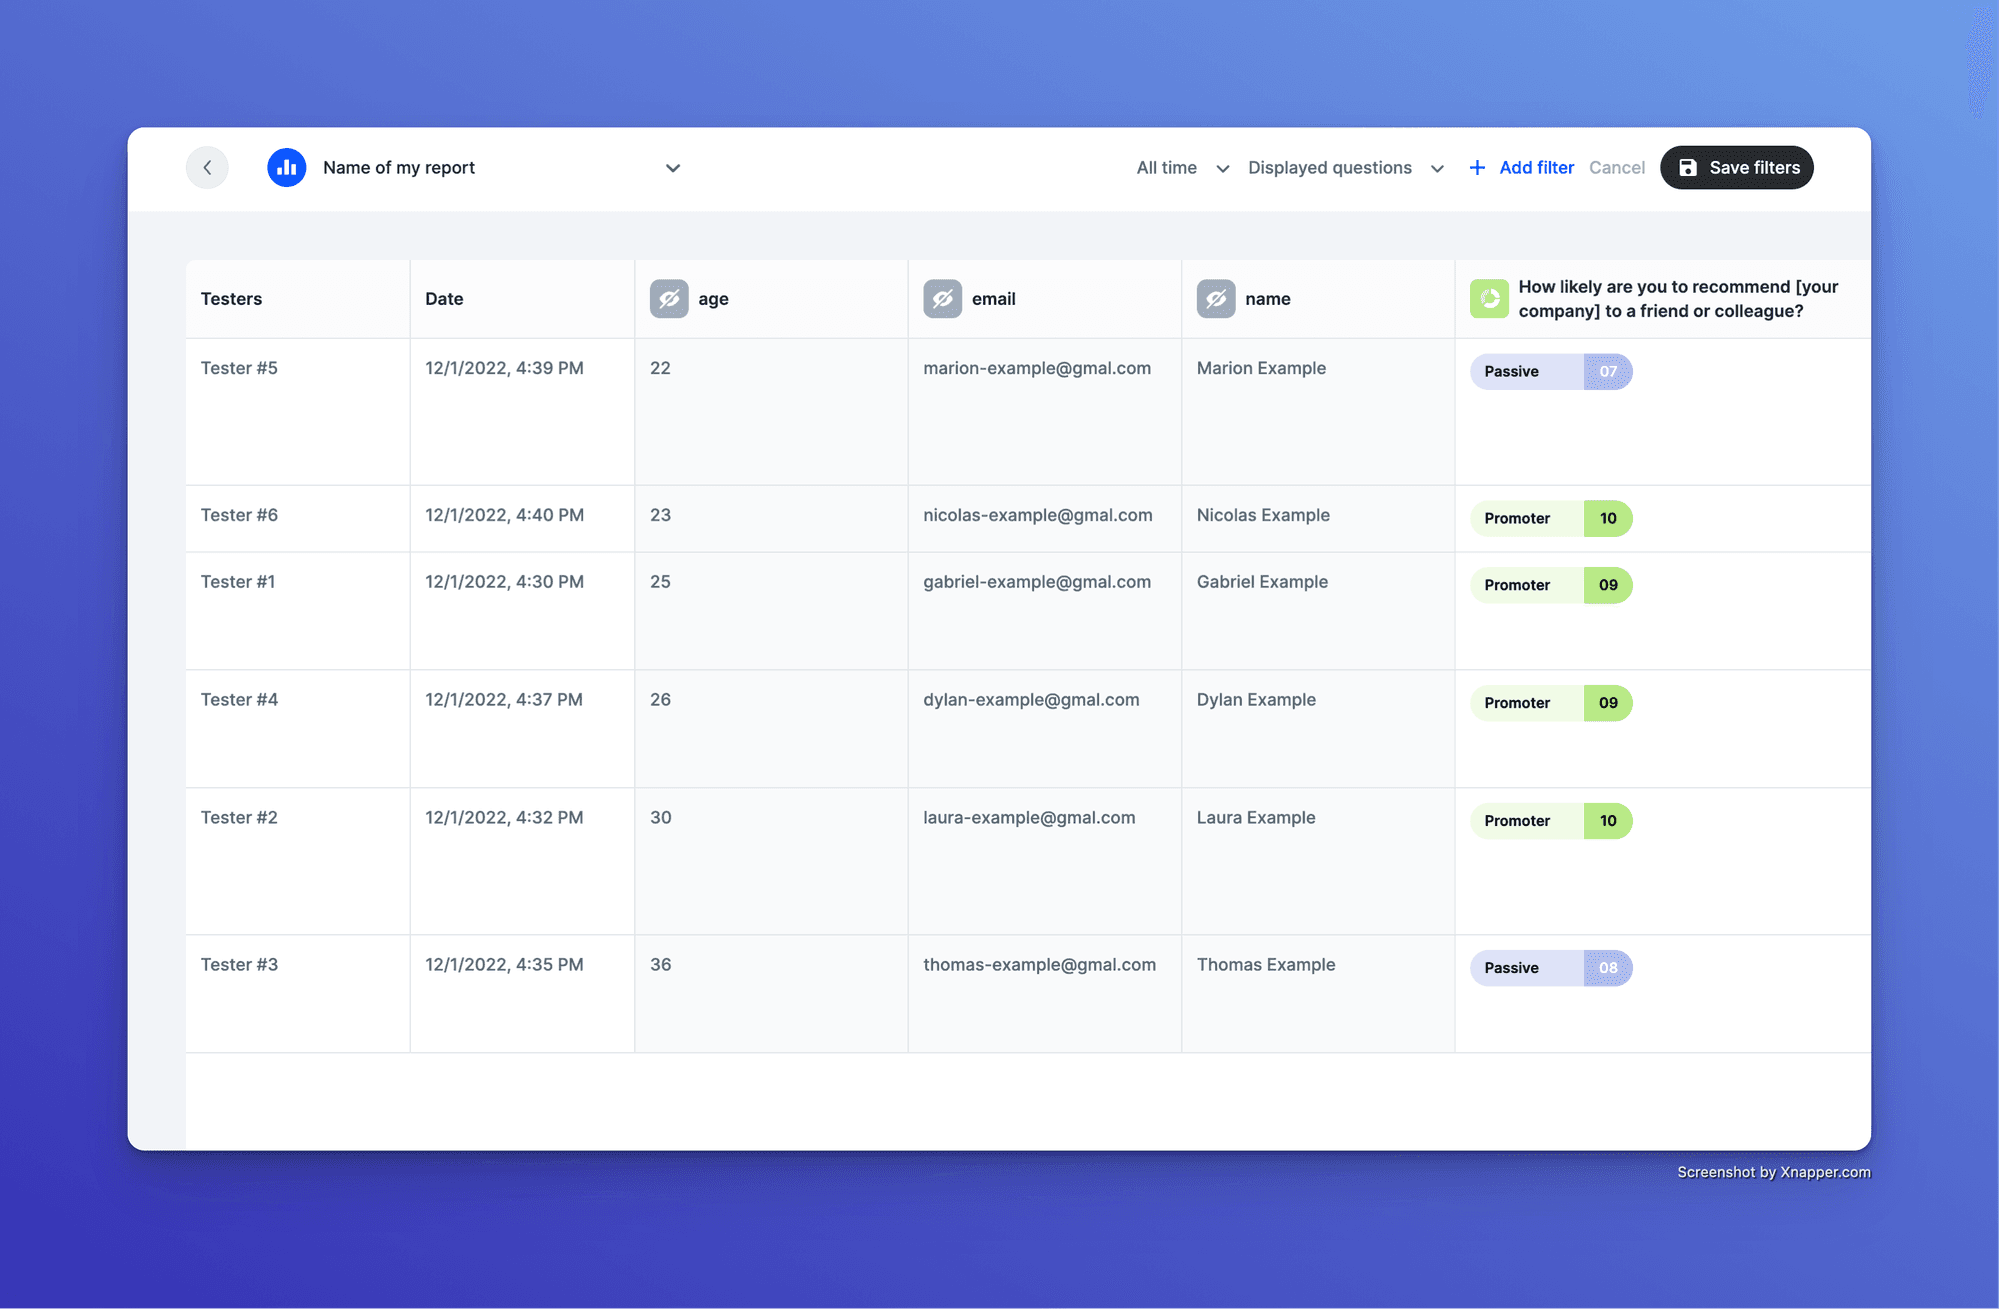Click the back navigation arrow icon

(x=206, y=167)
